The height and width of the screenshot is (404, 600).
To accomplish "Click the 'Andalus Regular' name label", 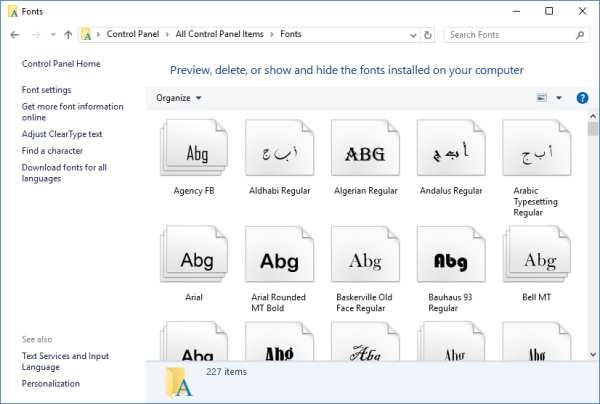I will tap(451, 191).
